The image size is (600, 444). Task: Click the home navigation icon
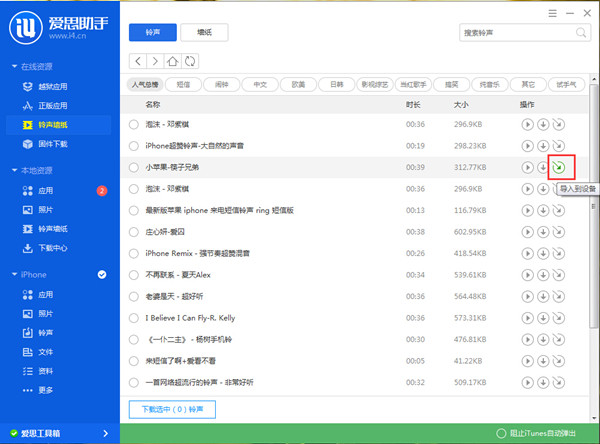(172, 61)
